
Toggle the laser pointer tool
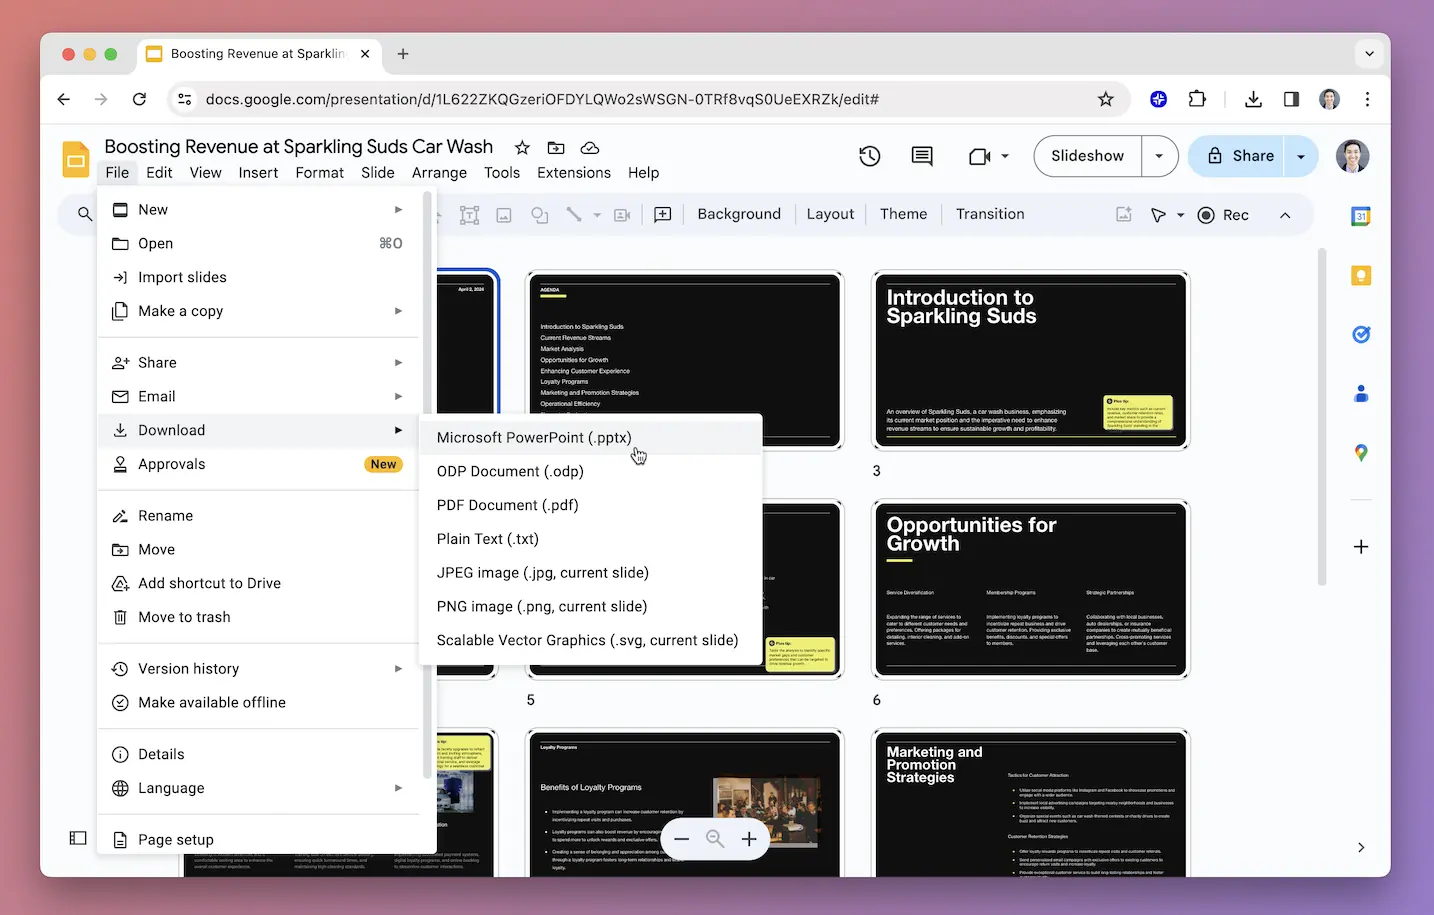click(1158, 214)
